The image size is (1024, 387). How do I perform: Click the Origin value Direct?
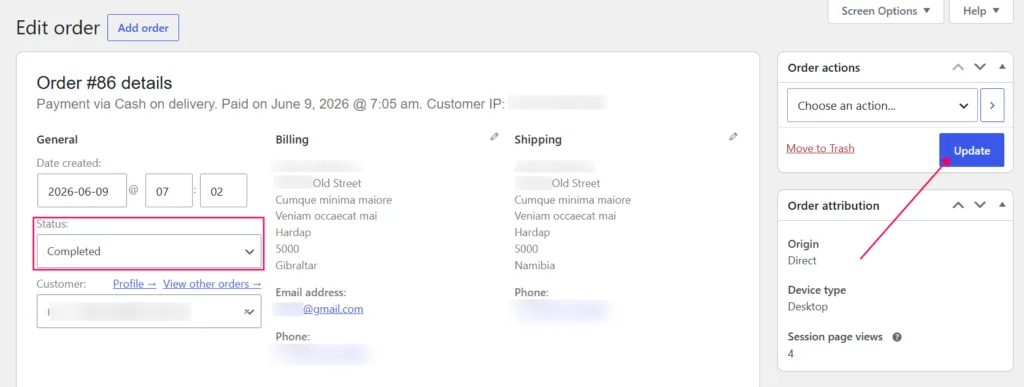802,260
